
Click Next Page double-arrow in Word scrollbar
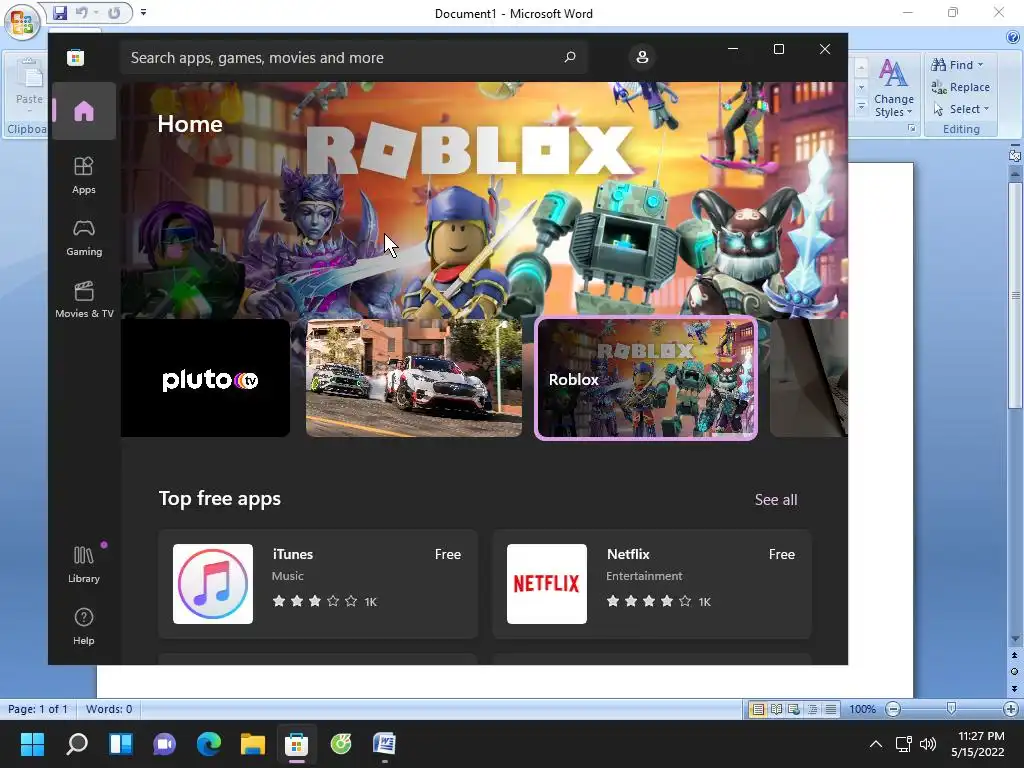tap(1014, 688)
